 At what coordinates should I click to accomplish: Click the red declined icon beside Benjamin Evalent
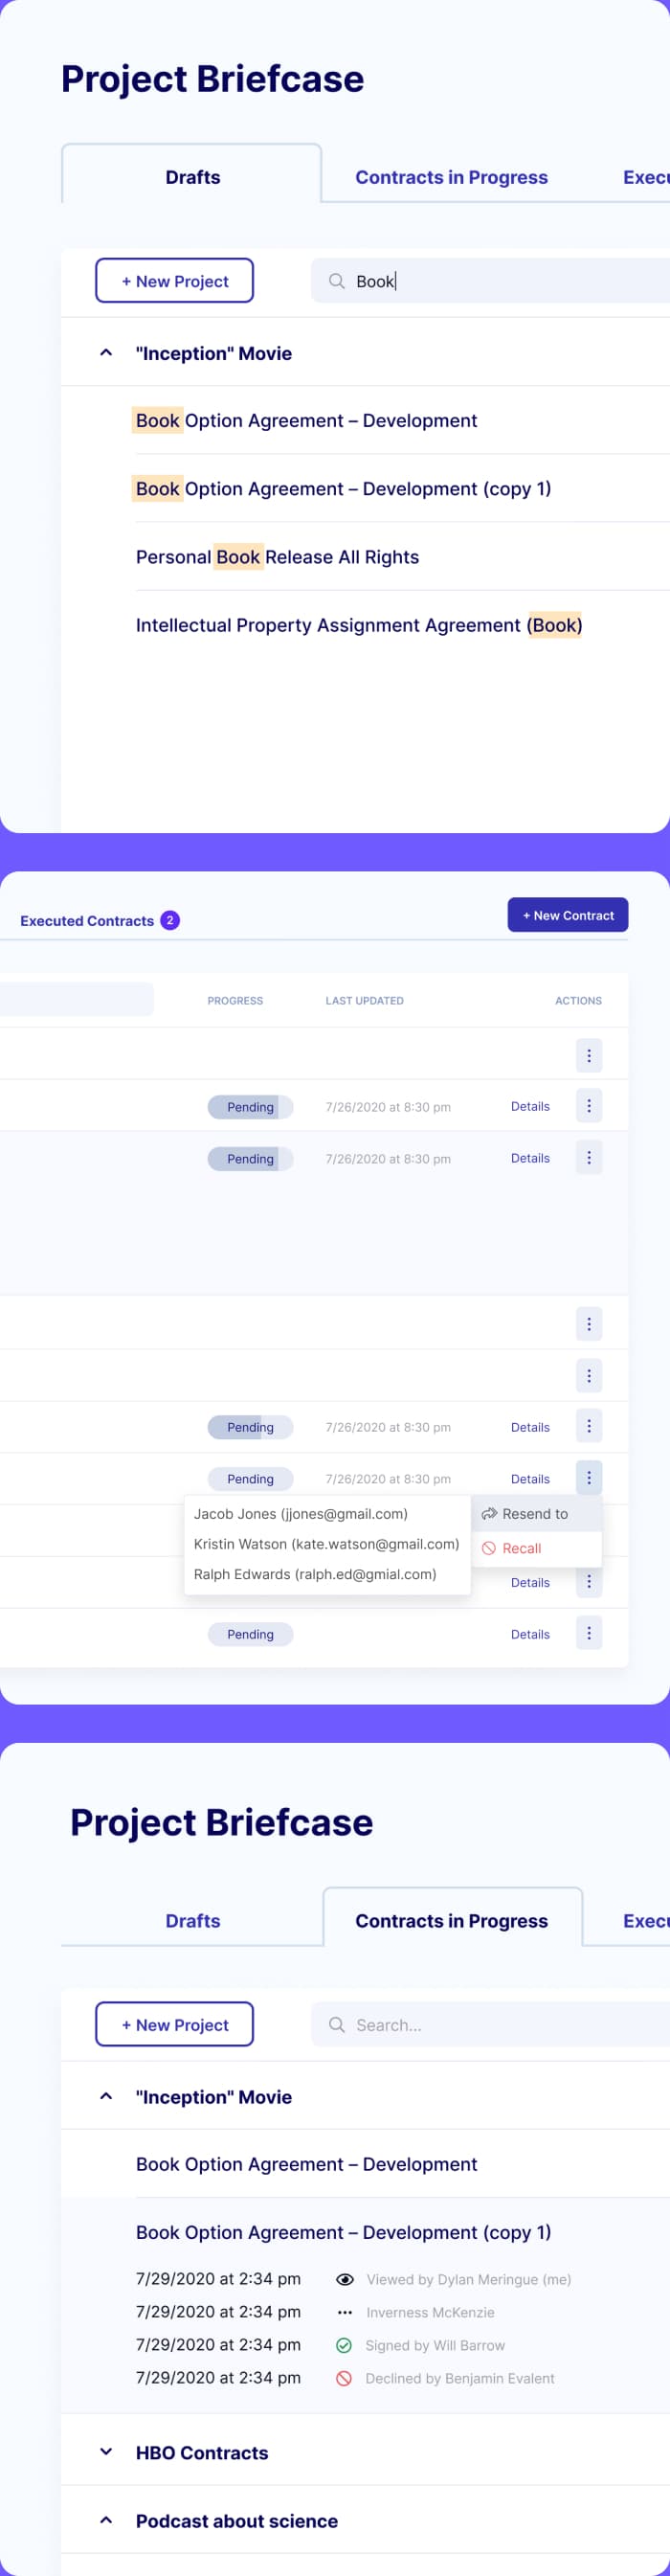pos(344,2378)
